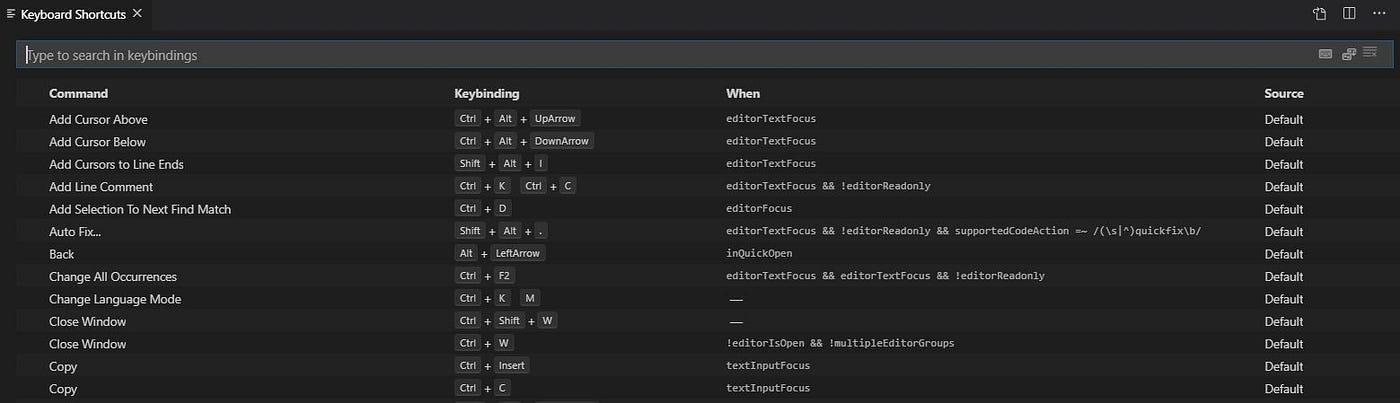
Task: Select the Auto Fix... command row
Action: [x=75, y=232]
